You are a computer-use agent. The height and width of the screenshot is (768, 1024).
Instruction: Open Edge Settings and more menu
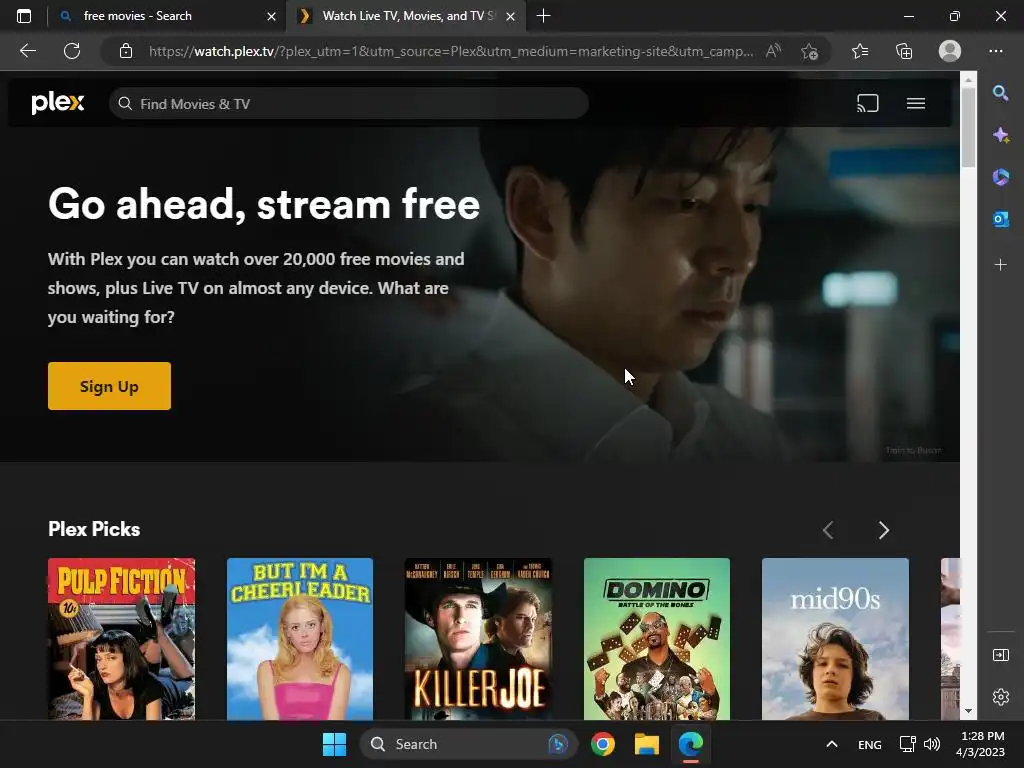point(995,51)
